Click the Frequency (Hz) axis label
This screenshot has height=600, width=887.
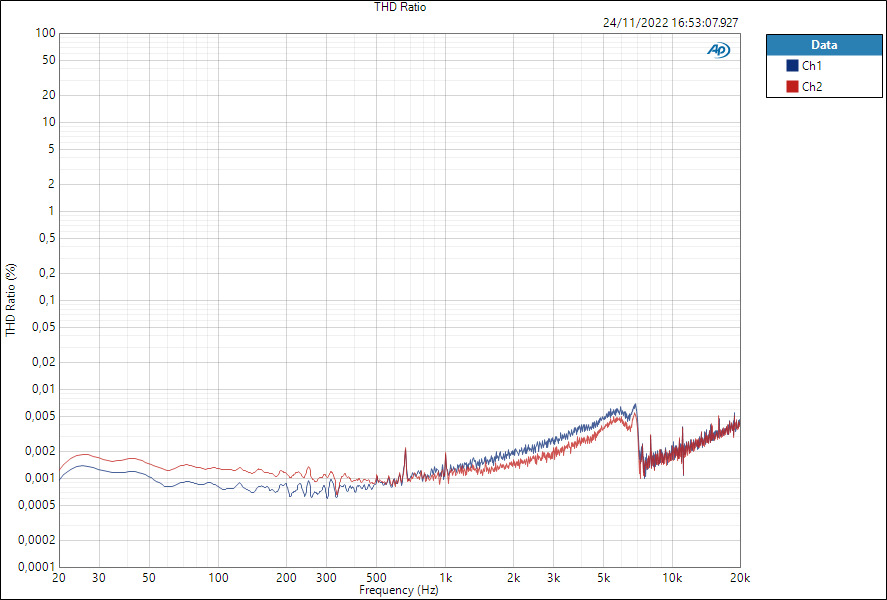[399, 590]
